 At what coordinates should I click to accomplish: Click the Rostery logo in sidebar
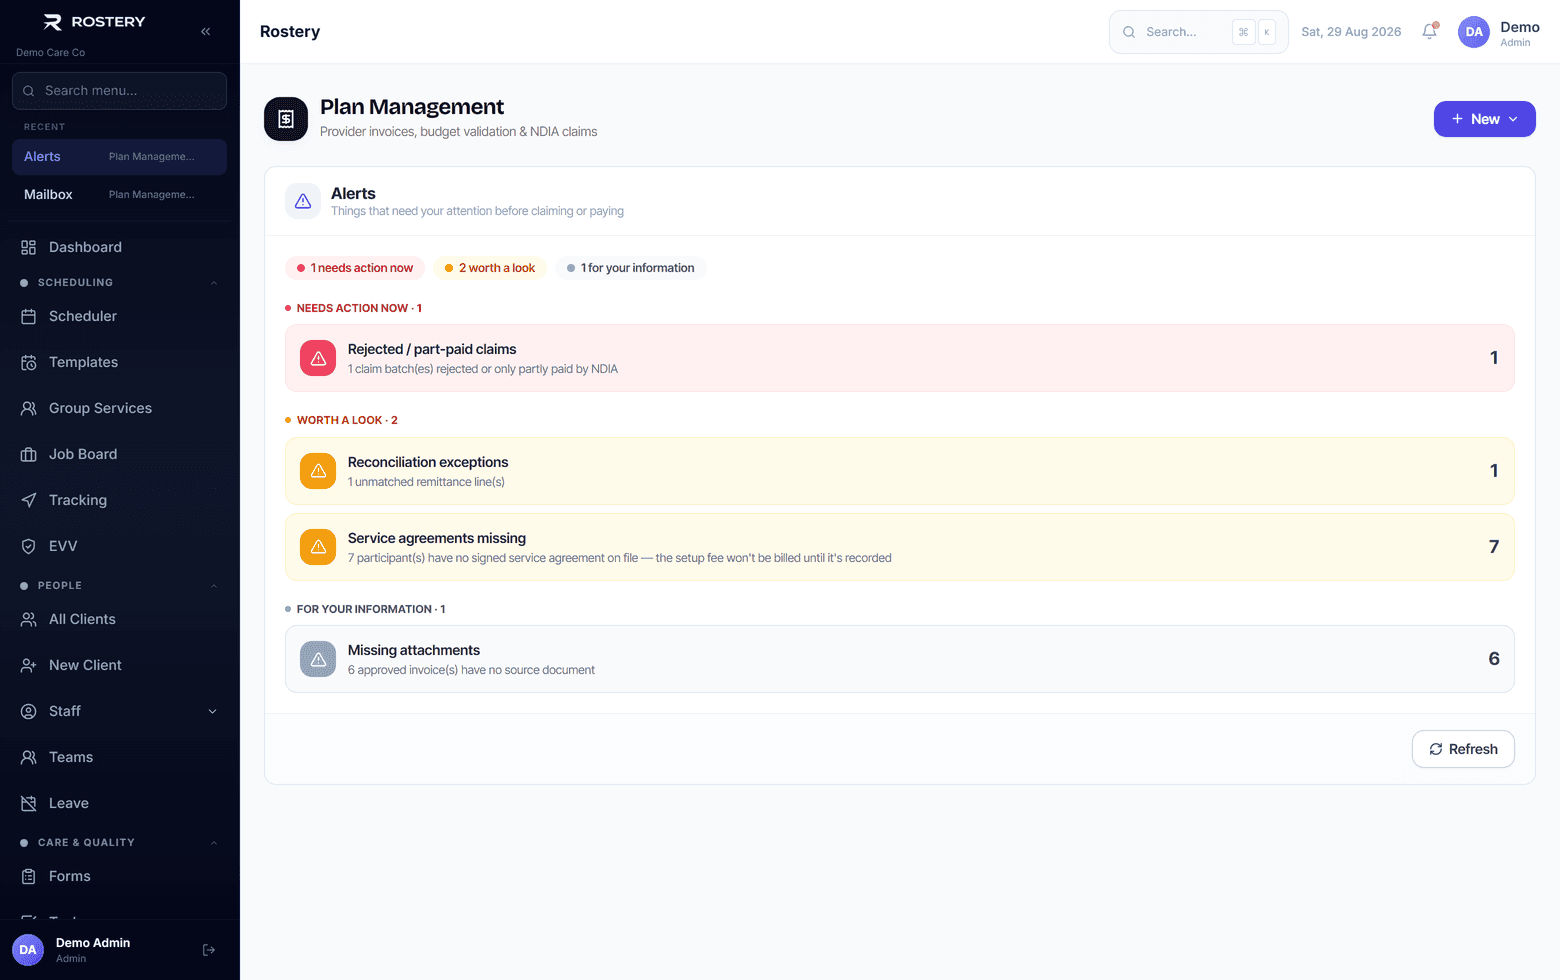(x=95, y=22)
